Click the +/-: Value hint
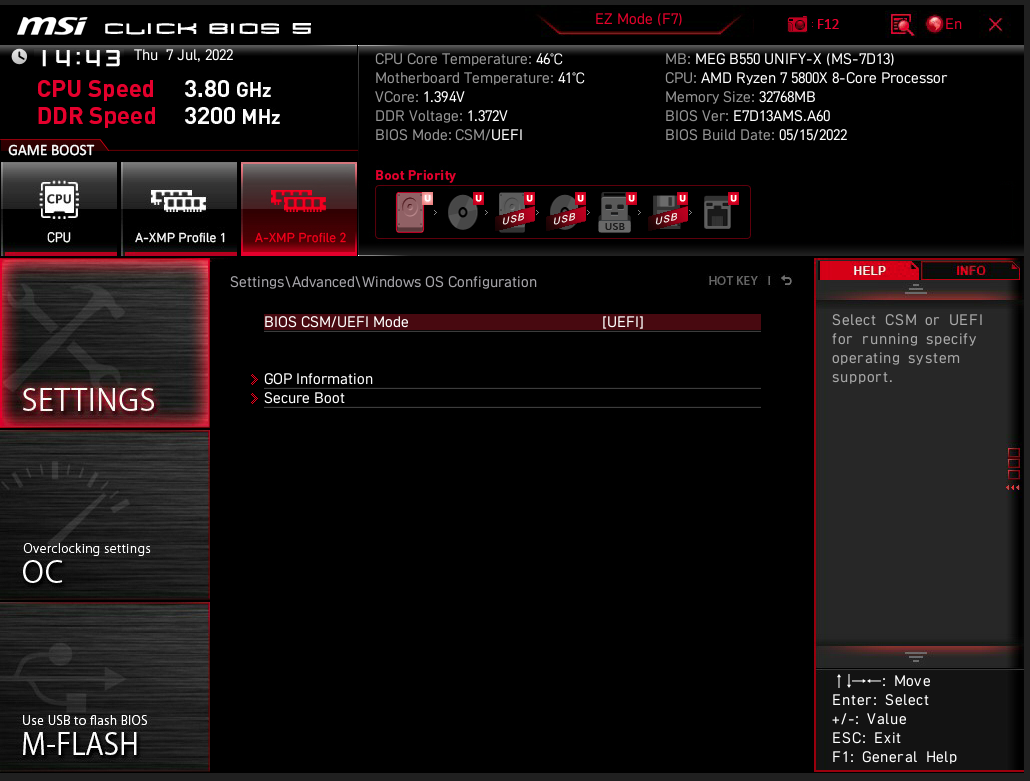The image size is (1030, 781). pos(869,719)
